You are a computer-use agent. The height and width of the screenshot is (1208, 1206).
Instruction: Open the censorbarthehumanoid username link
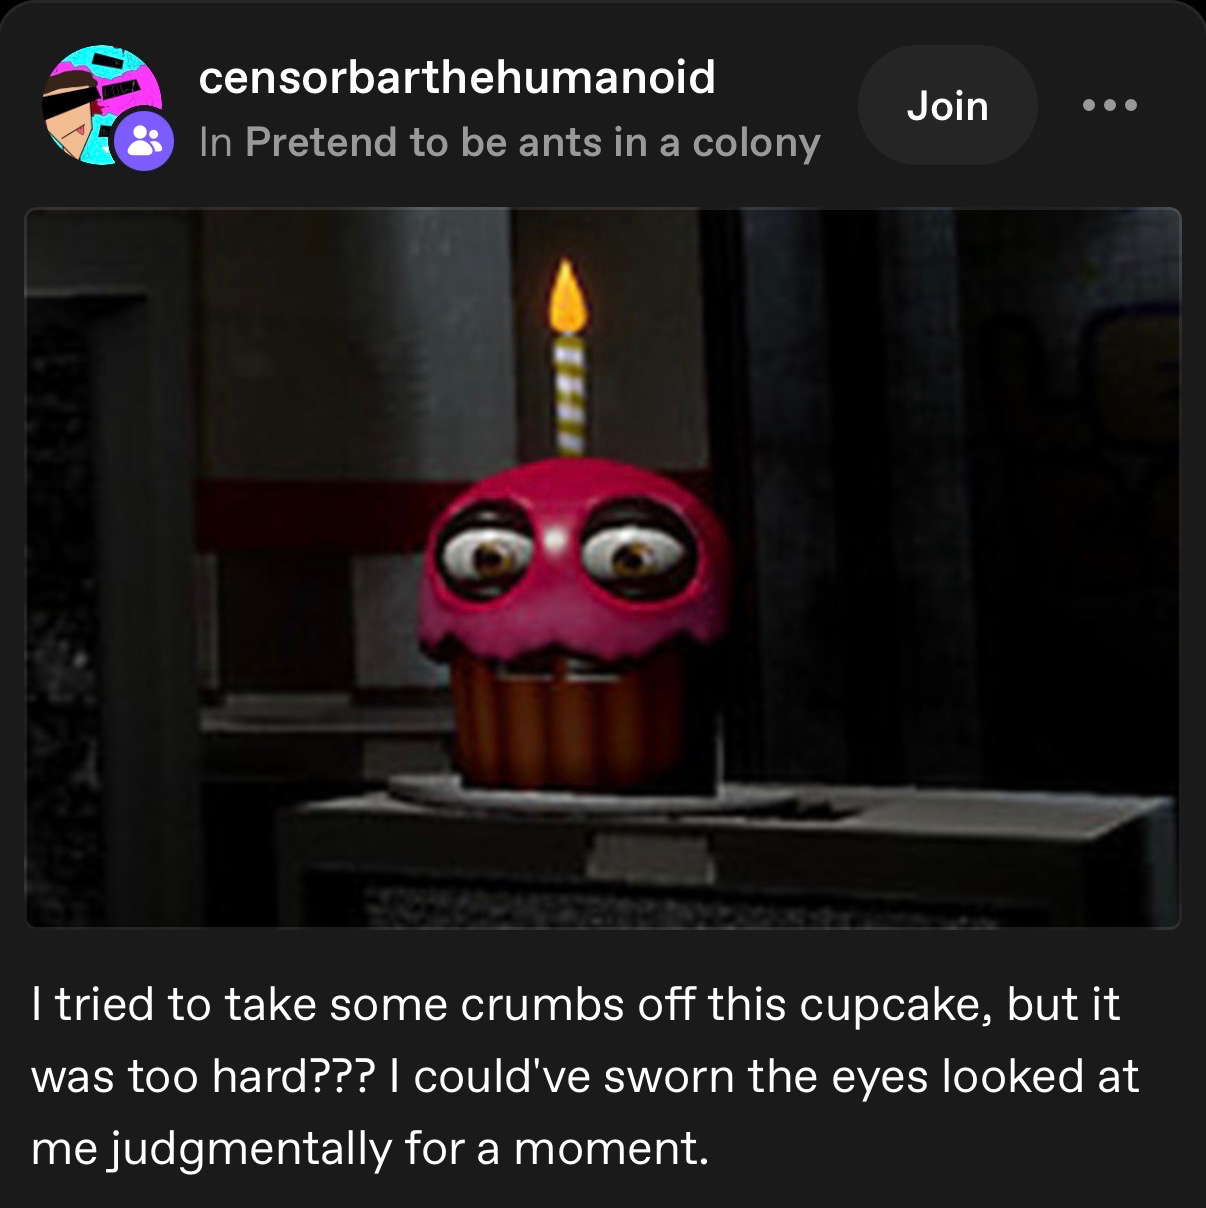coord(457,77)
